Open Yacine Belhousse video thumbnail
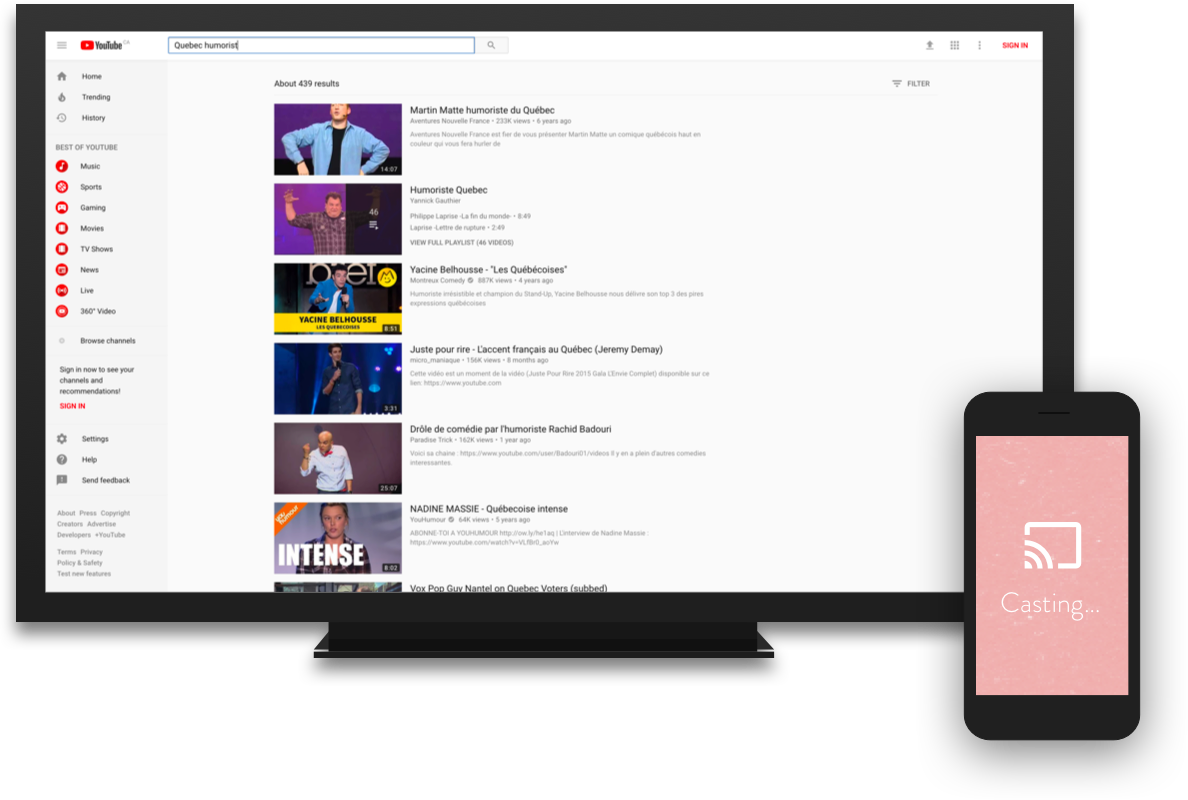Image resolution: width=1188 pixels, height=800 pixels. 338,298
